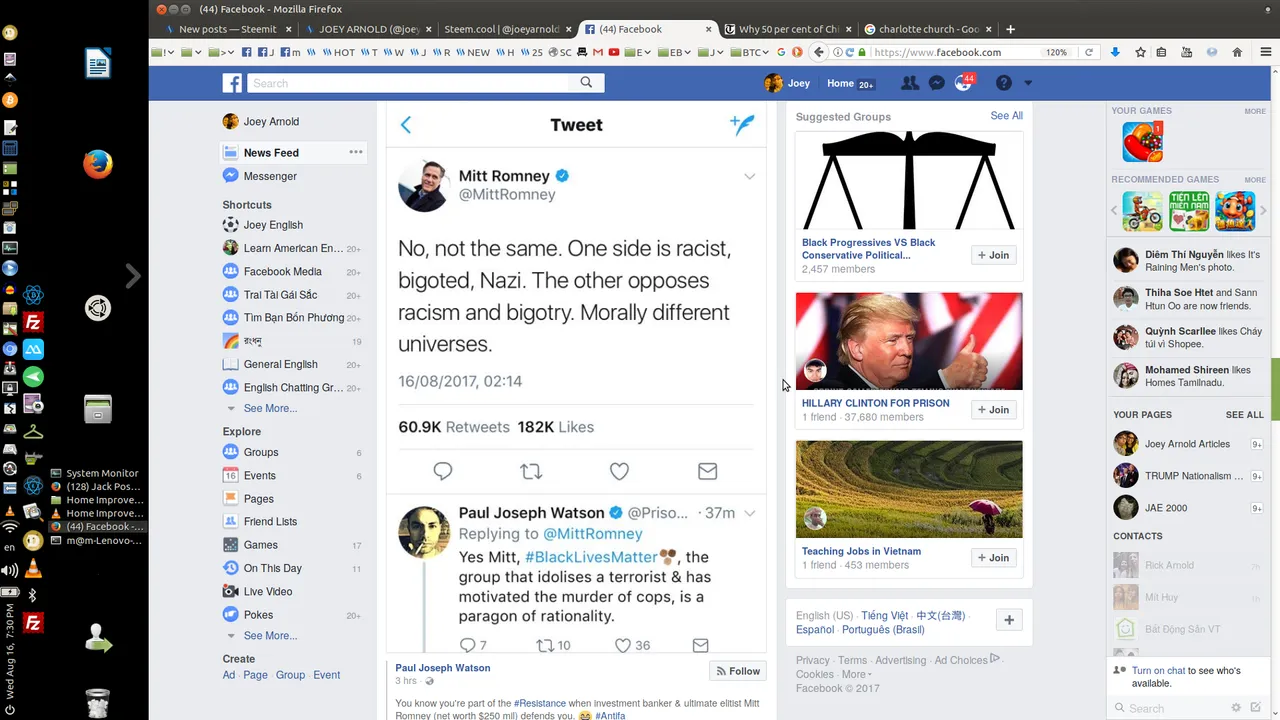Viewport: 1280px width, 720px height.
Task: Expand See More under Shortcuts
Action: click(270, 408)
